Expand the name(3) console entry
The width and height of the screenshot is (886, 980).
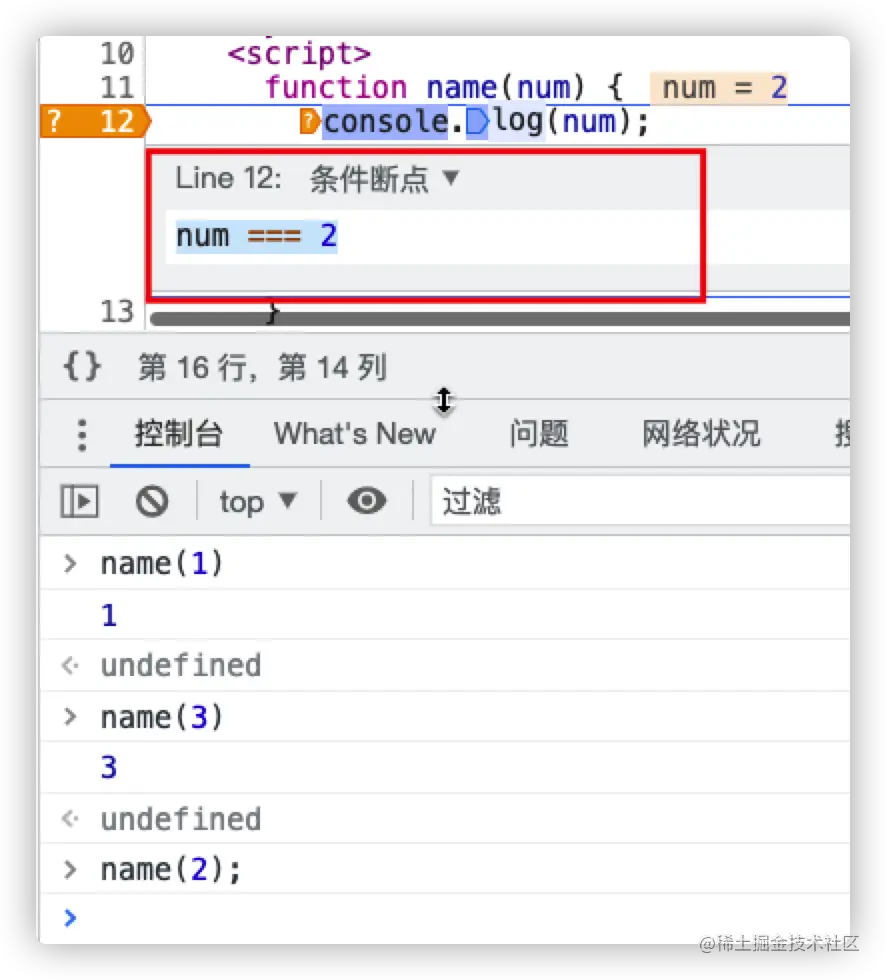68,717
